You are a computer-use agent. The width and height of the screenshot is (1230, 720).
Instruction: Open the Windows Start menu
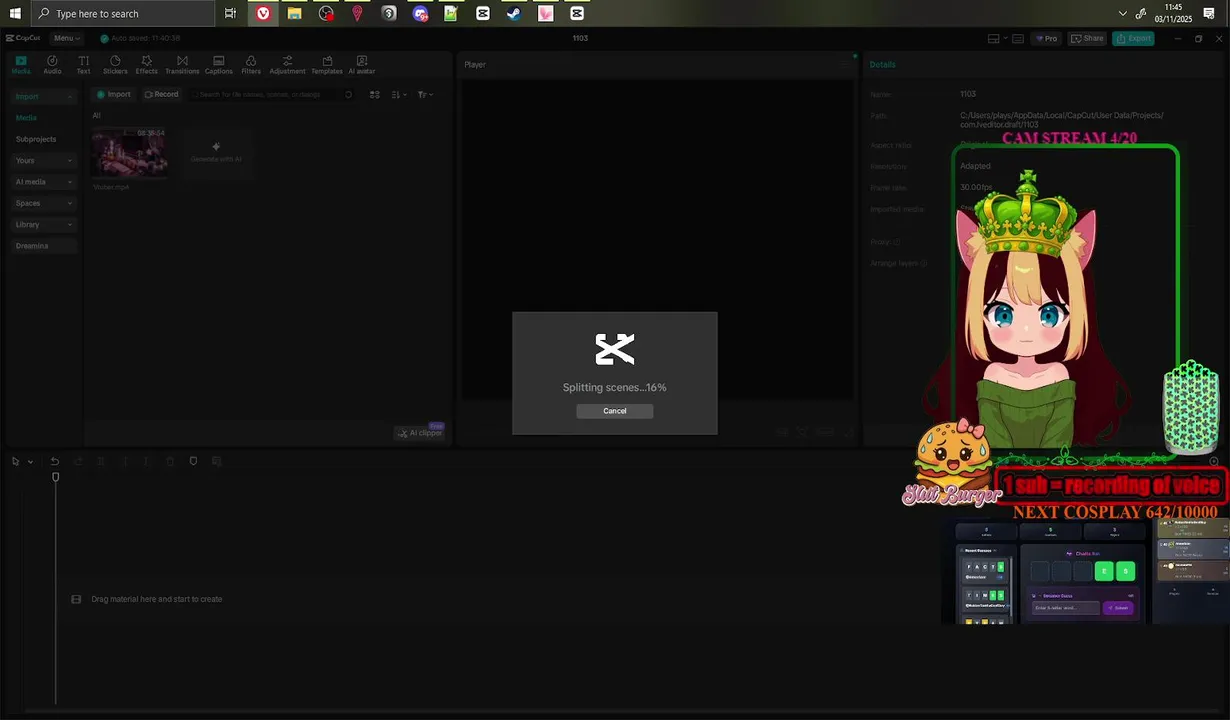pyautogui.click(x=15, y=13)
